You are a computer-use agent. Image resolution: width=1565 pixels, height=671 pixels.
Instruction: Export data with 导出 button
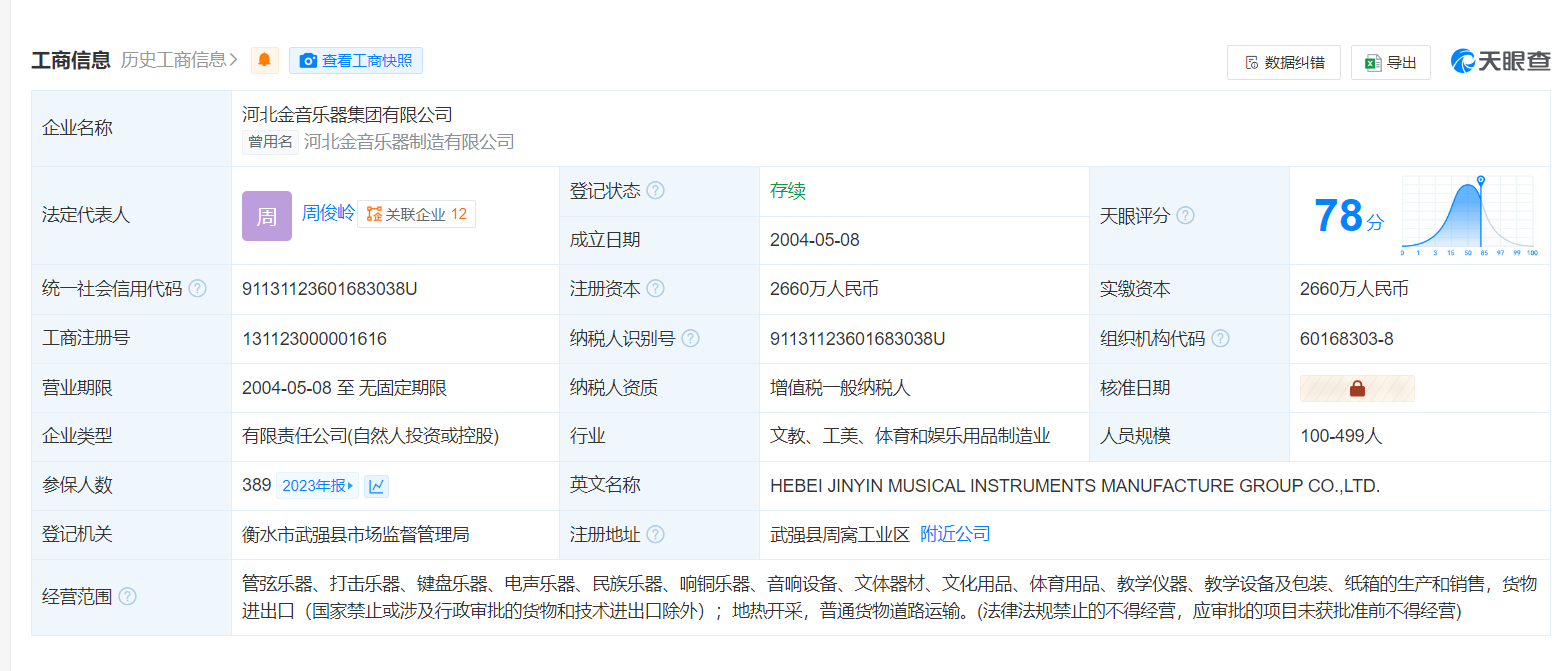pos(1391,62)
